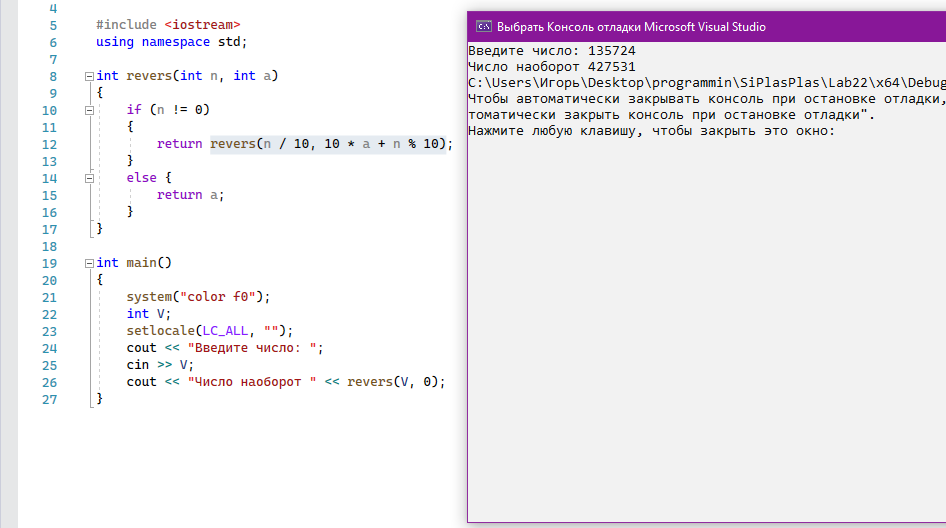Click the 'int V;' declaration

pyautogui.click(x=148, y=314)
